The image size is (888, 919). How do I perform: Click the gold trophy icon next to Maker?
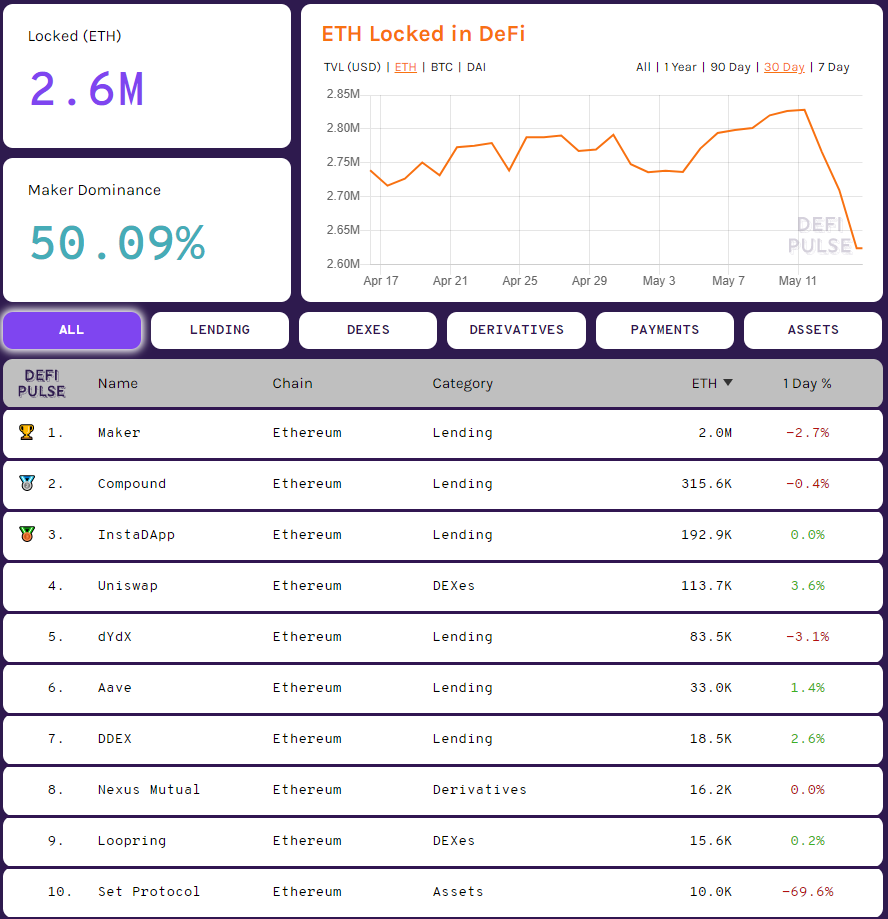click(26, 432)
